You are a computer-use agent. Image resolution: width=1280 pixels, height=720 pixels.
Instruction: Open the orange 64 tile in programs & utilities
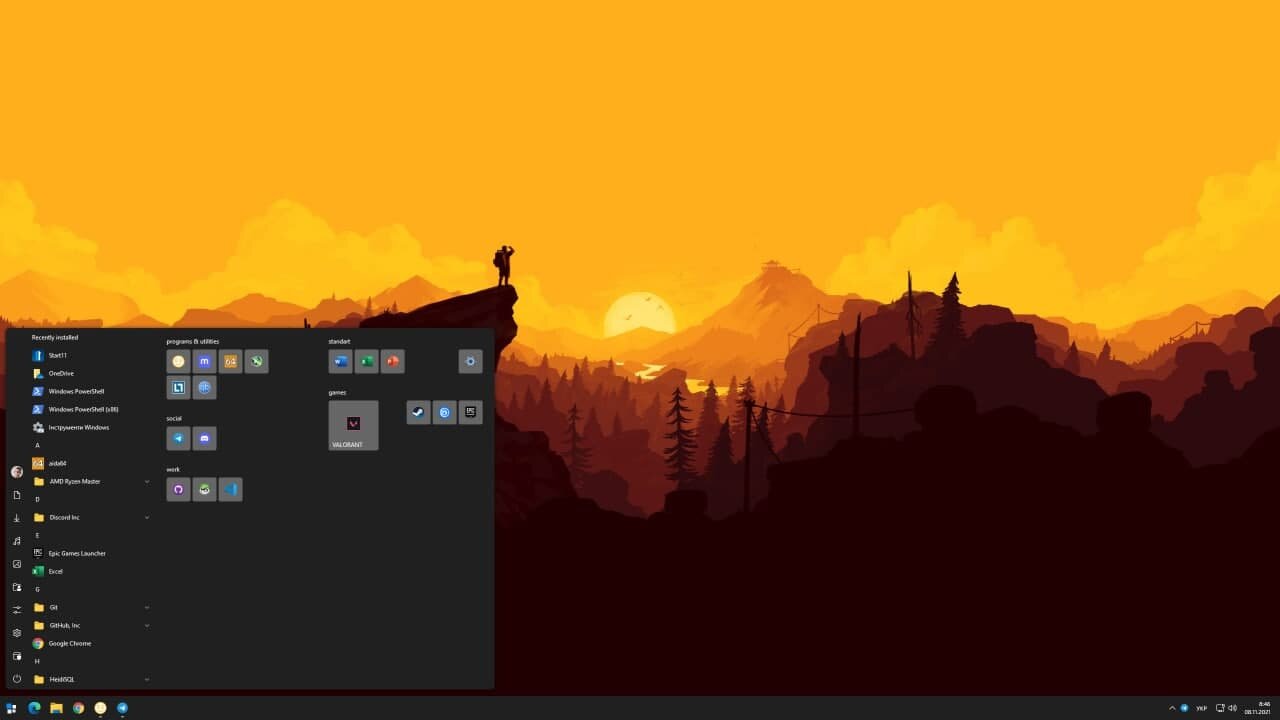tap(231, 361)
